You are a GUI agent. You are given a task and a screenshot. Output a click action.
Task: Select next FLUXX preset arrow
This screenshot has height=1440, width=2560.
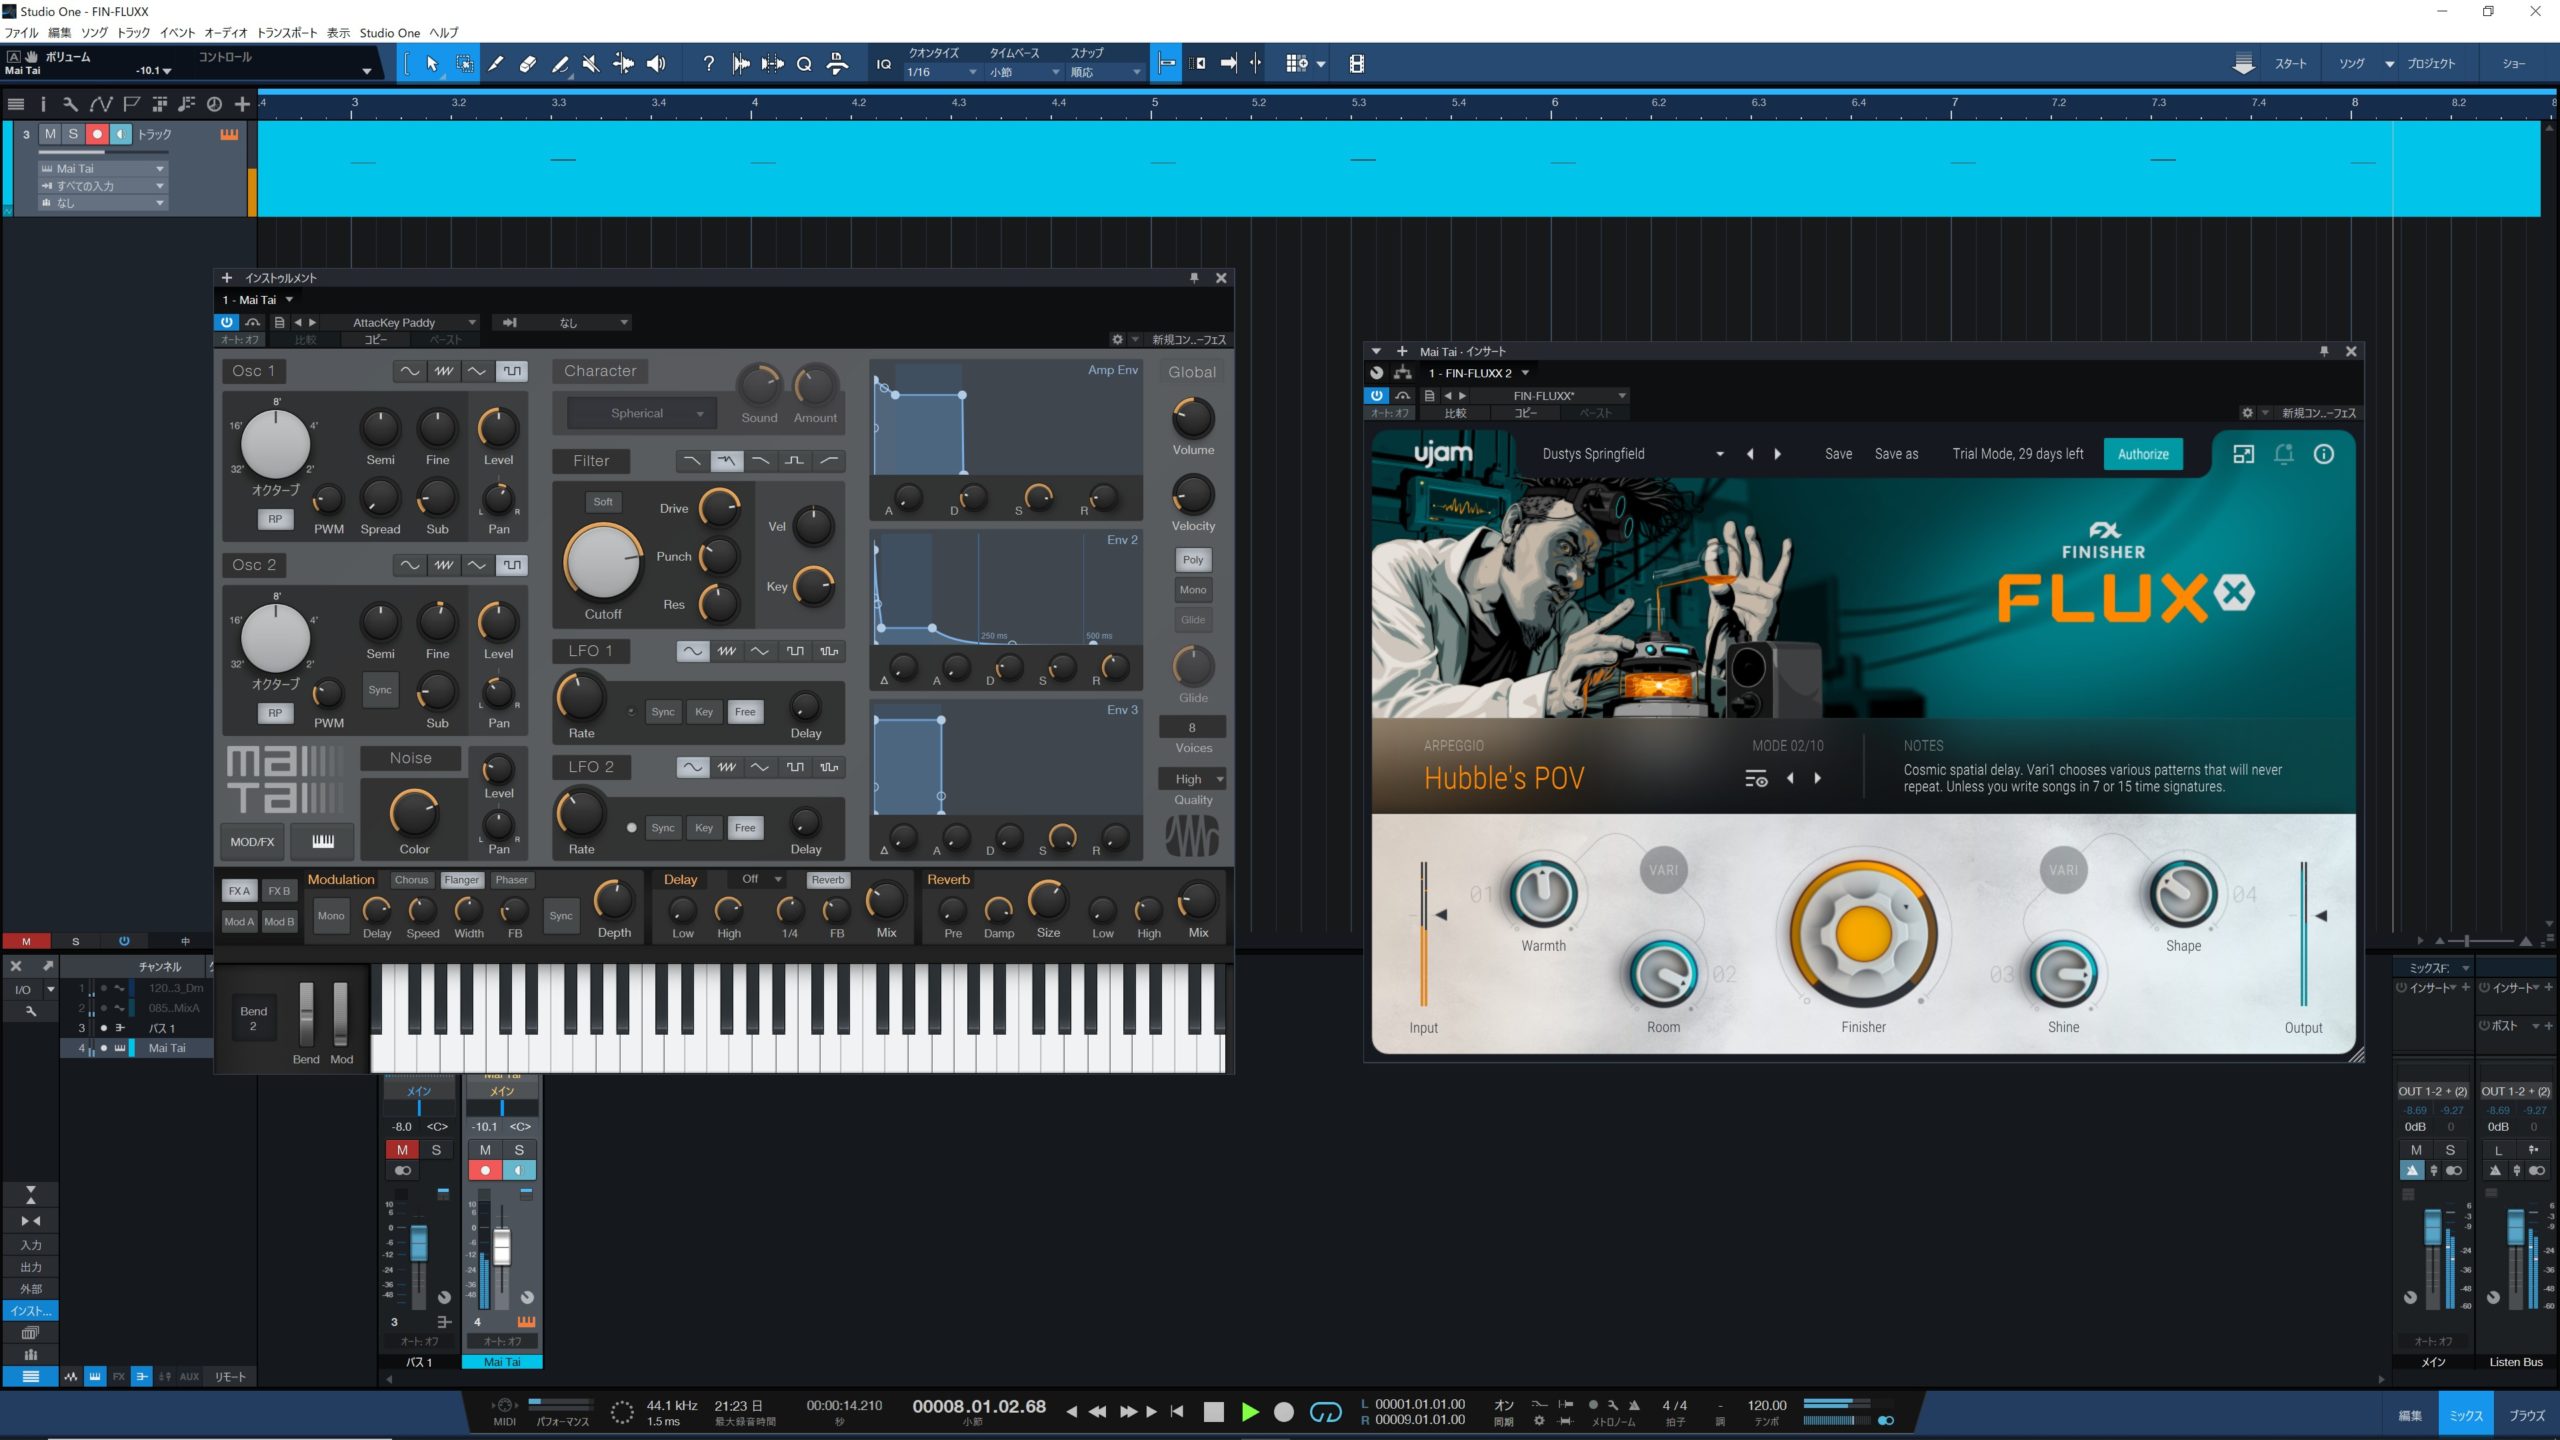coord(1777,454)
